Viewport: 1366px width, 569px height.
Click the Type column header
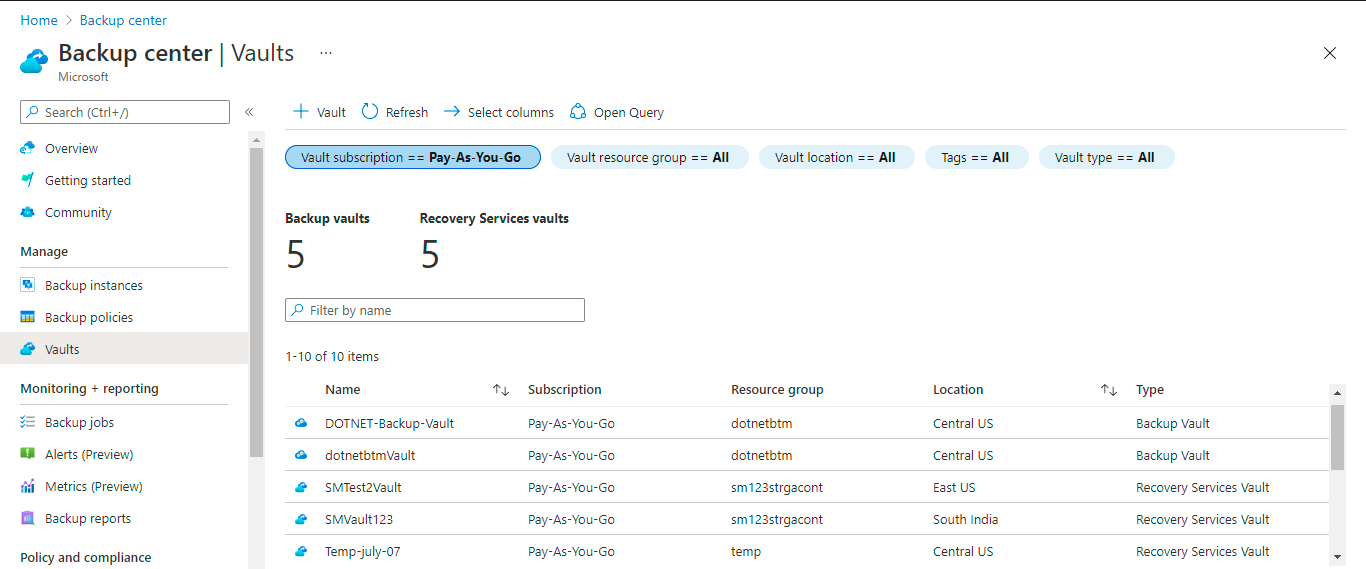(x=1150, y=390)
